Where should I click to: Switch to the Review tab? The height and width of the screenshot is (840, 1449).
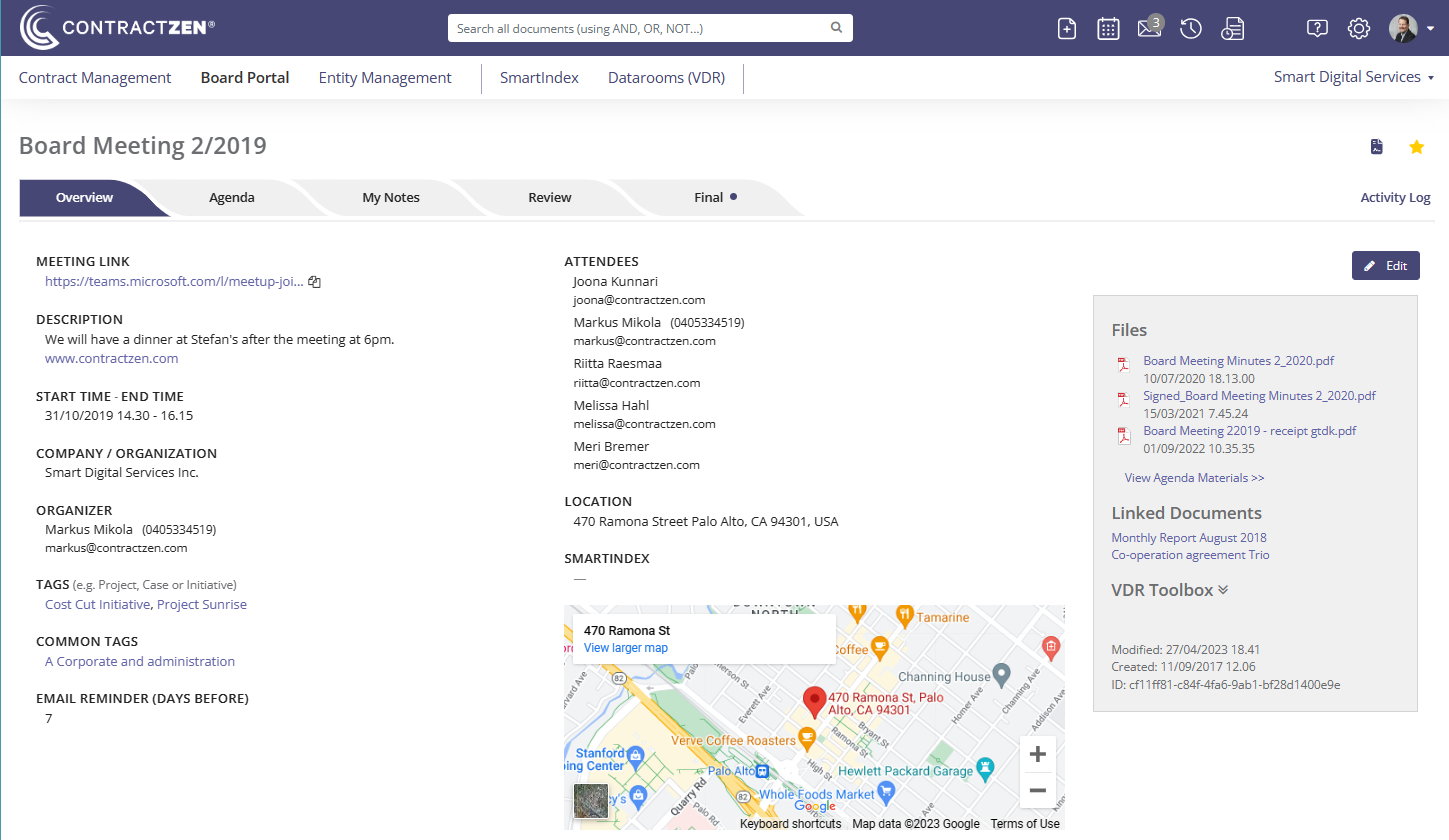(550, 198)
